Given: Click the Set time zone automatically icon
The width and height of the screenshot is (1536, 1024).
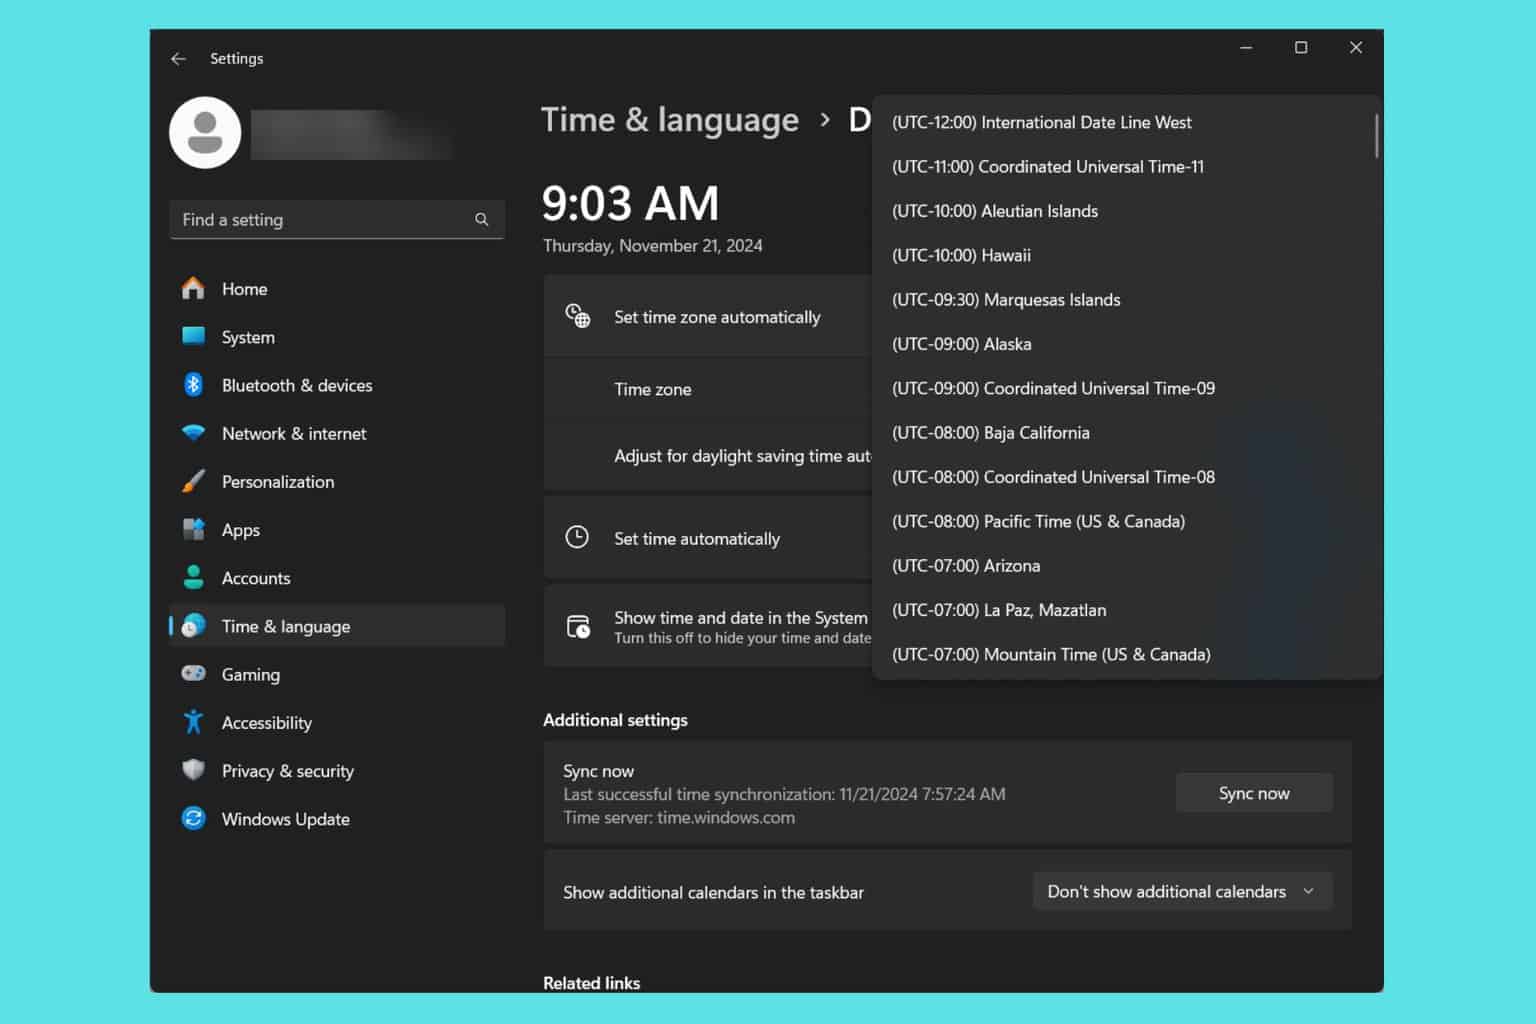Looking at the screenshot, I should [x=578, y=316].
